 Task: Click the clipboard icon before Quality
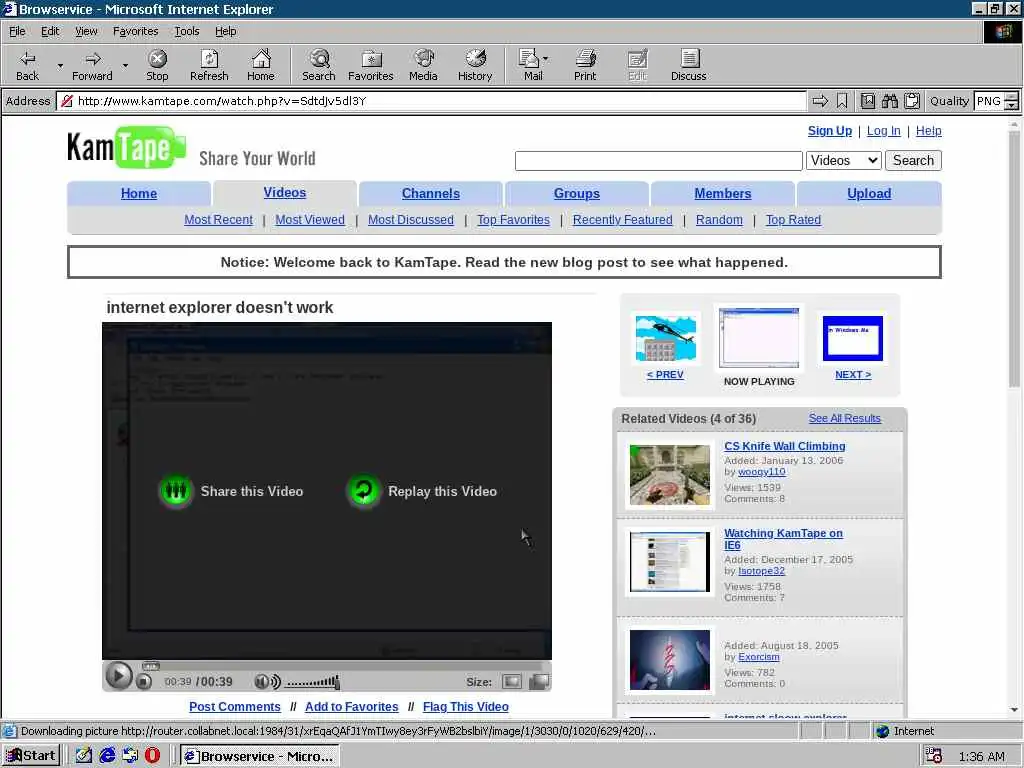click(x=912, y=101)
